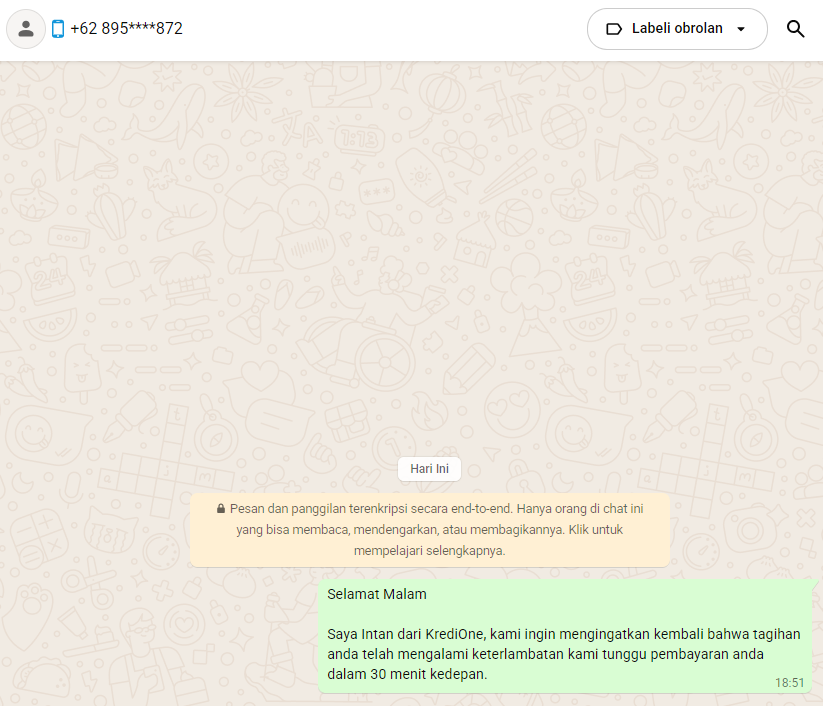Image resolution: width=823 pixels, height=706 pixels.
Task: Open contact +62 895****872 details
Action: [x=126, y=28]
